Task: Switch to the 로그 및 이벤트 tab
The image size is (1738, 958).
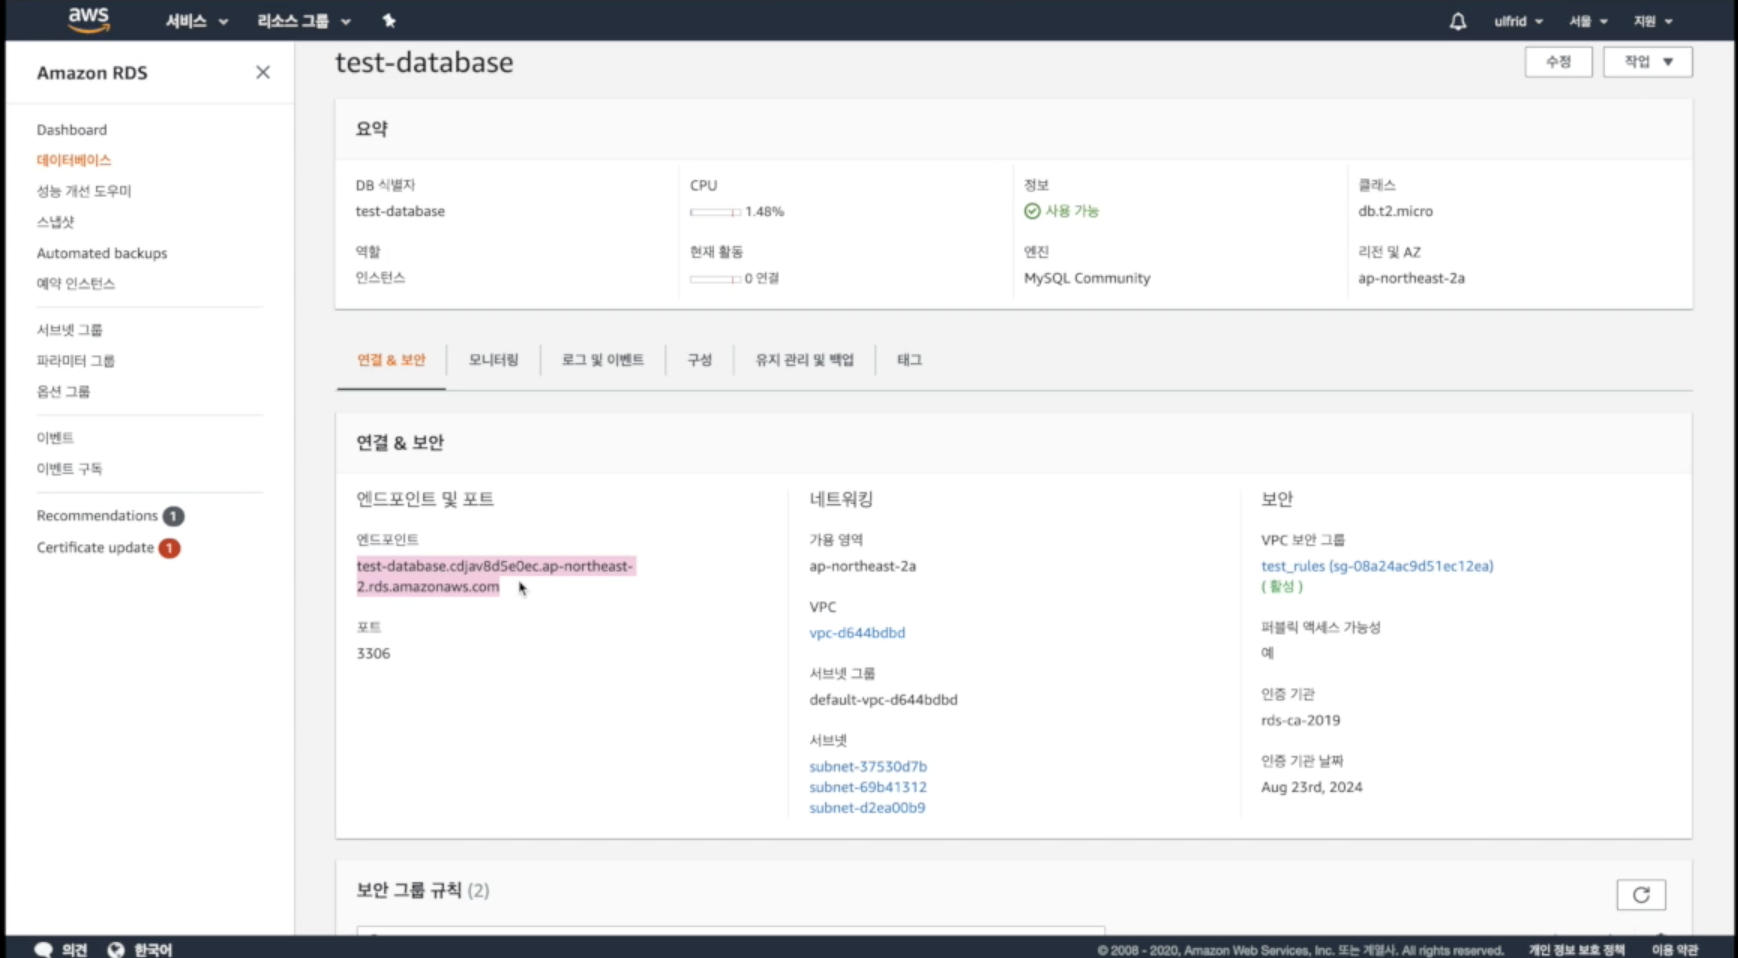Action: pos(602,360)
